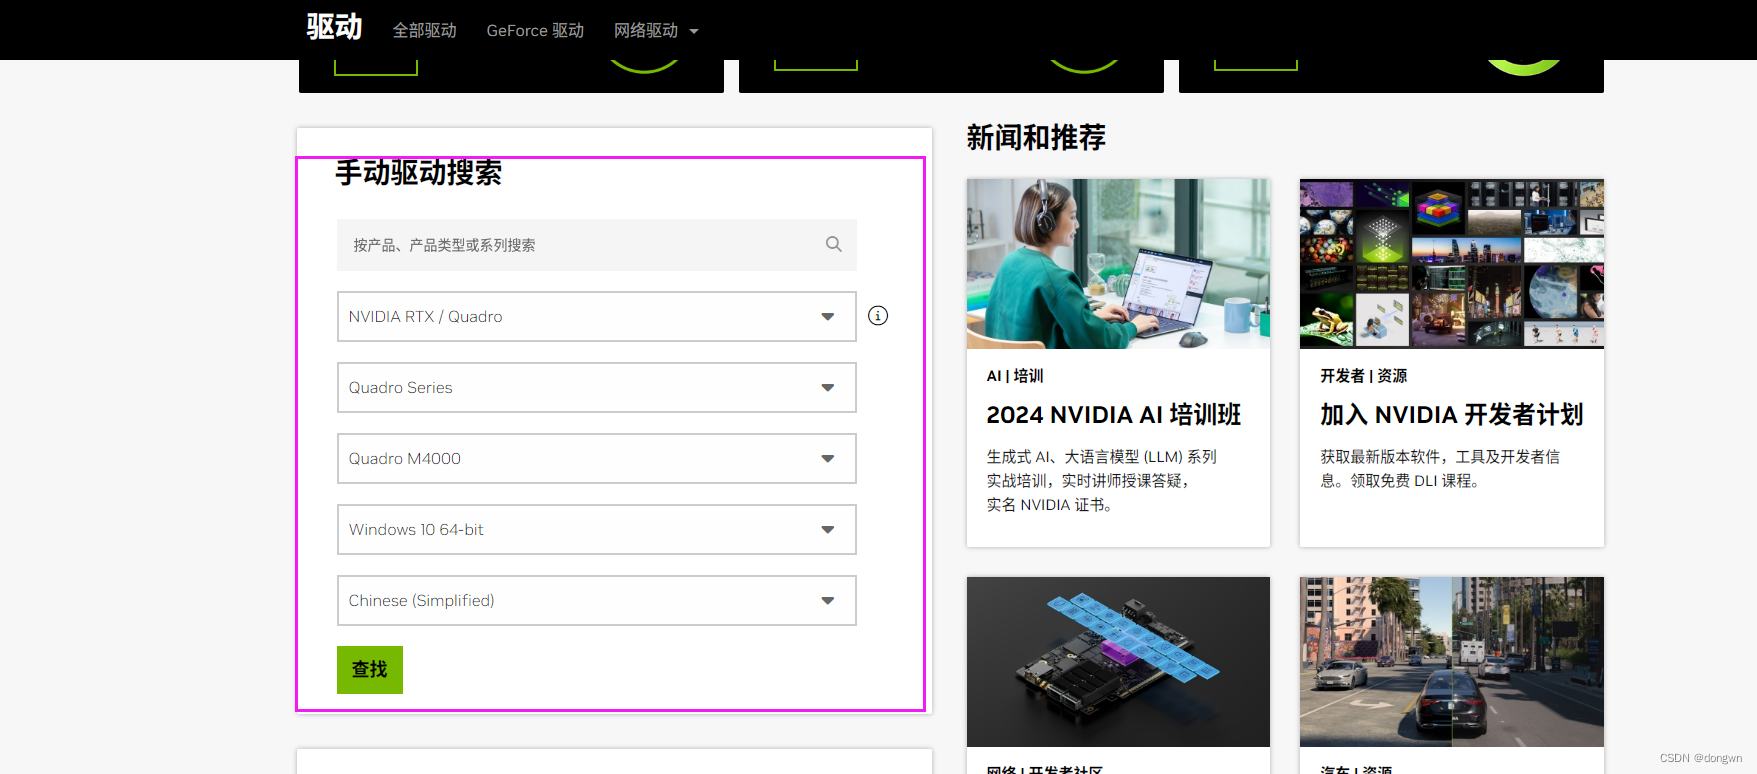The width and height of the screenshot is (1757, 774).
Task: Open the Jetson board thumbnail image
Action: [x=1118, y=662]
